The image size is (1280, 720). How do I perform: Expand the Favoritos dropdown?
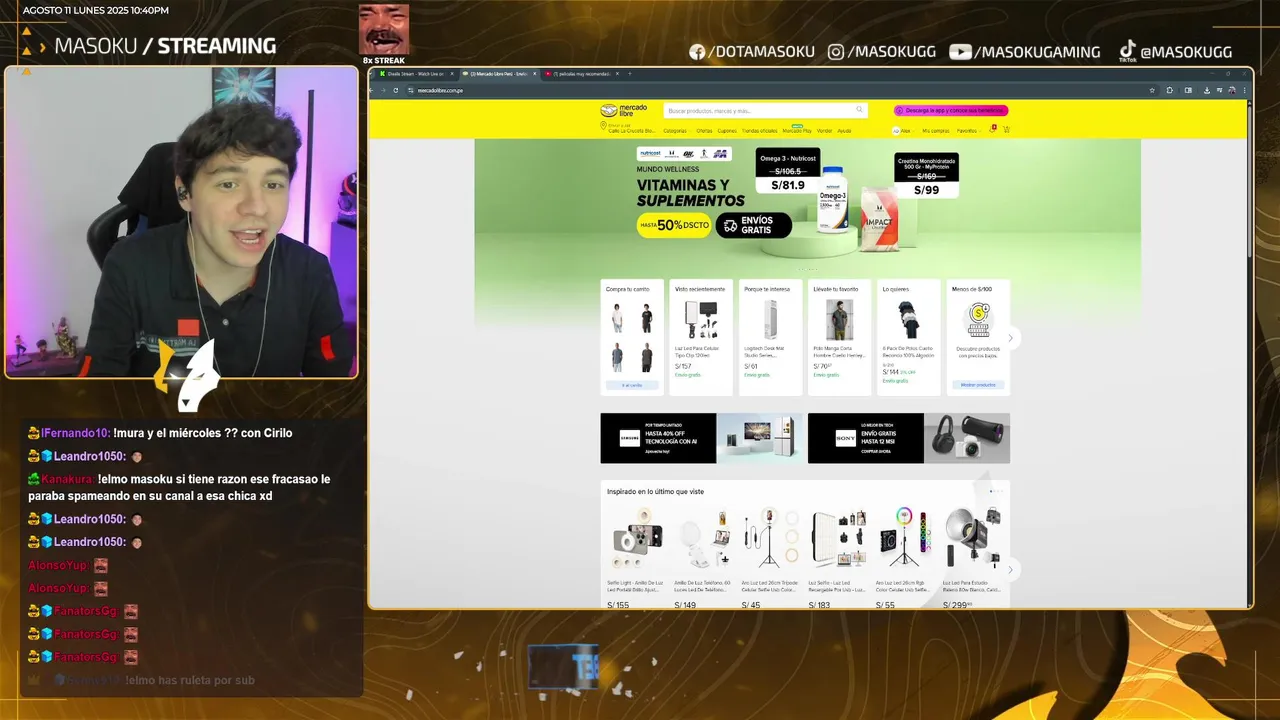(x=967, y=131)
